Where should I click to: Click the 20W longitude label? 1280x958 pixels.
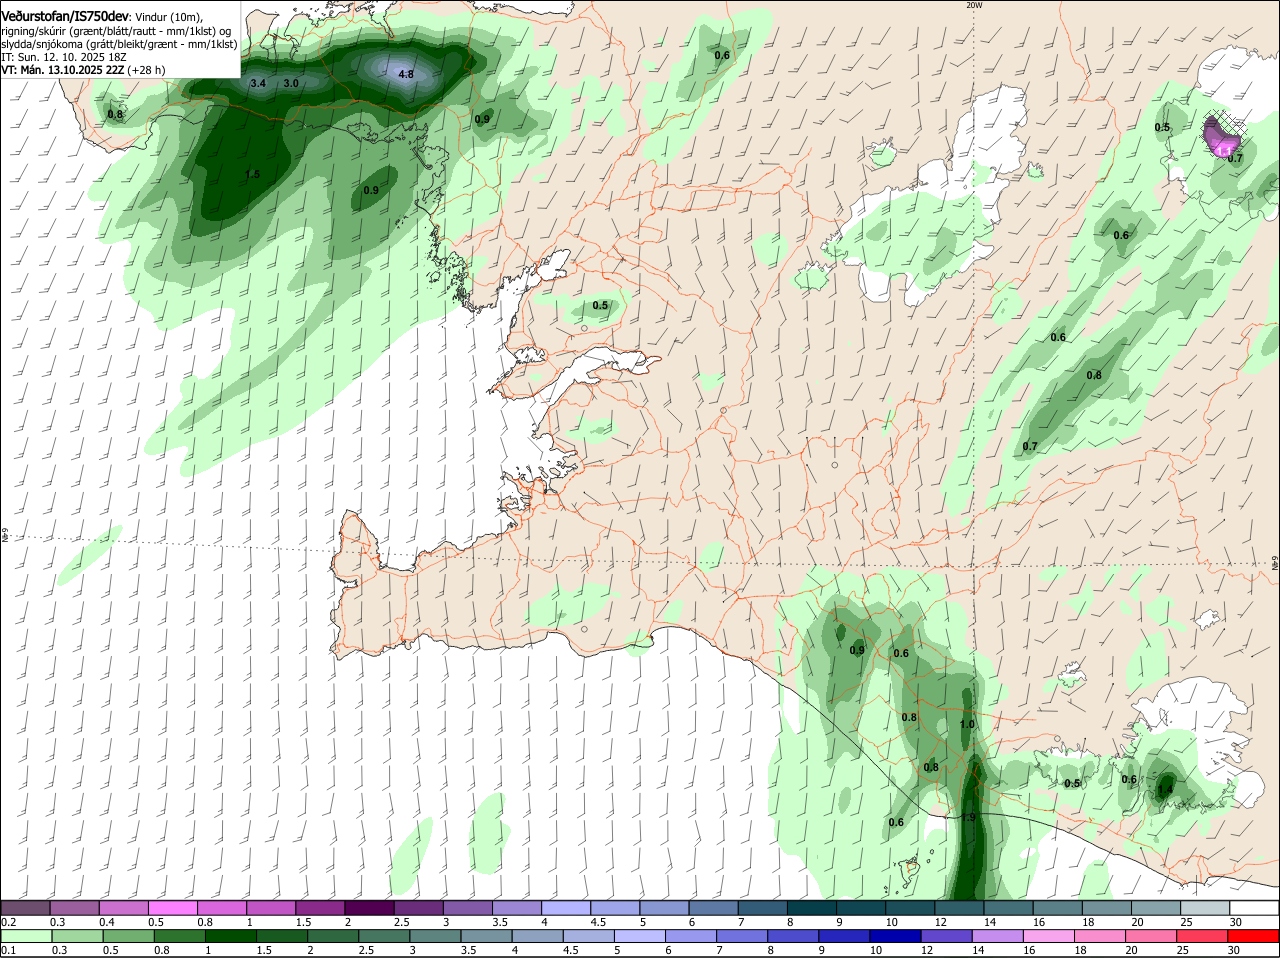[974, 5]
